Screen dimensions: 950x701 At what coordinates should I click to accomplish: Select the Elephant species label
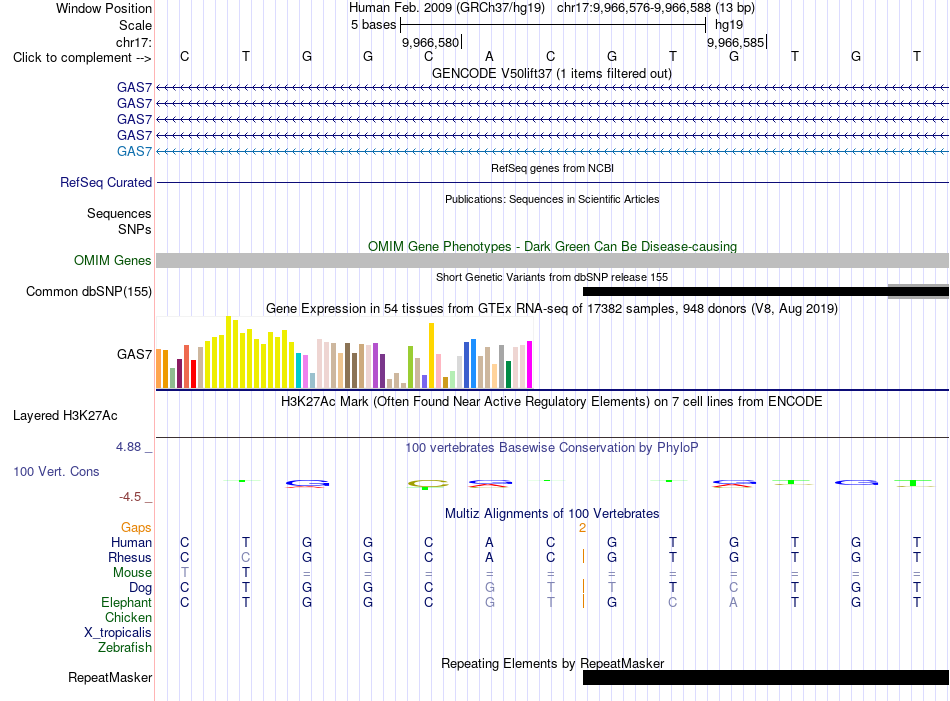(x=127, y=603)
